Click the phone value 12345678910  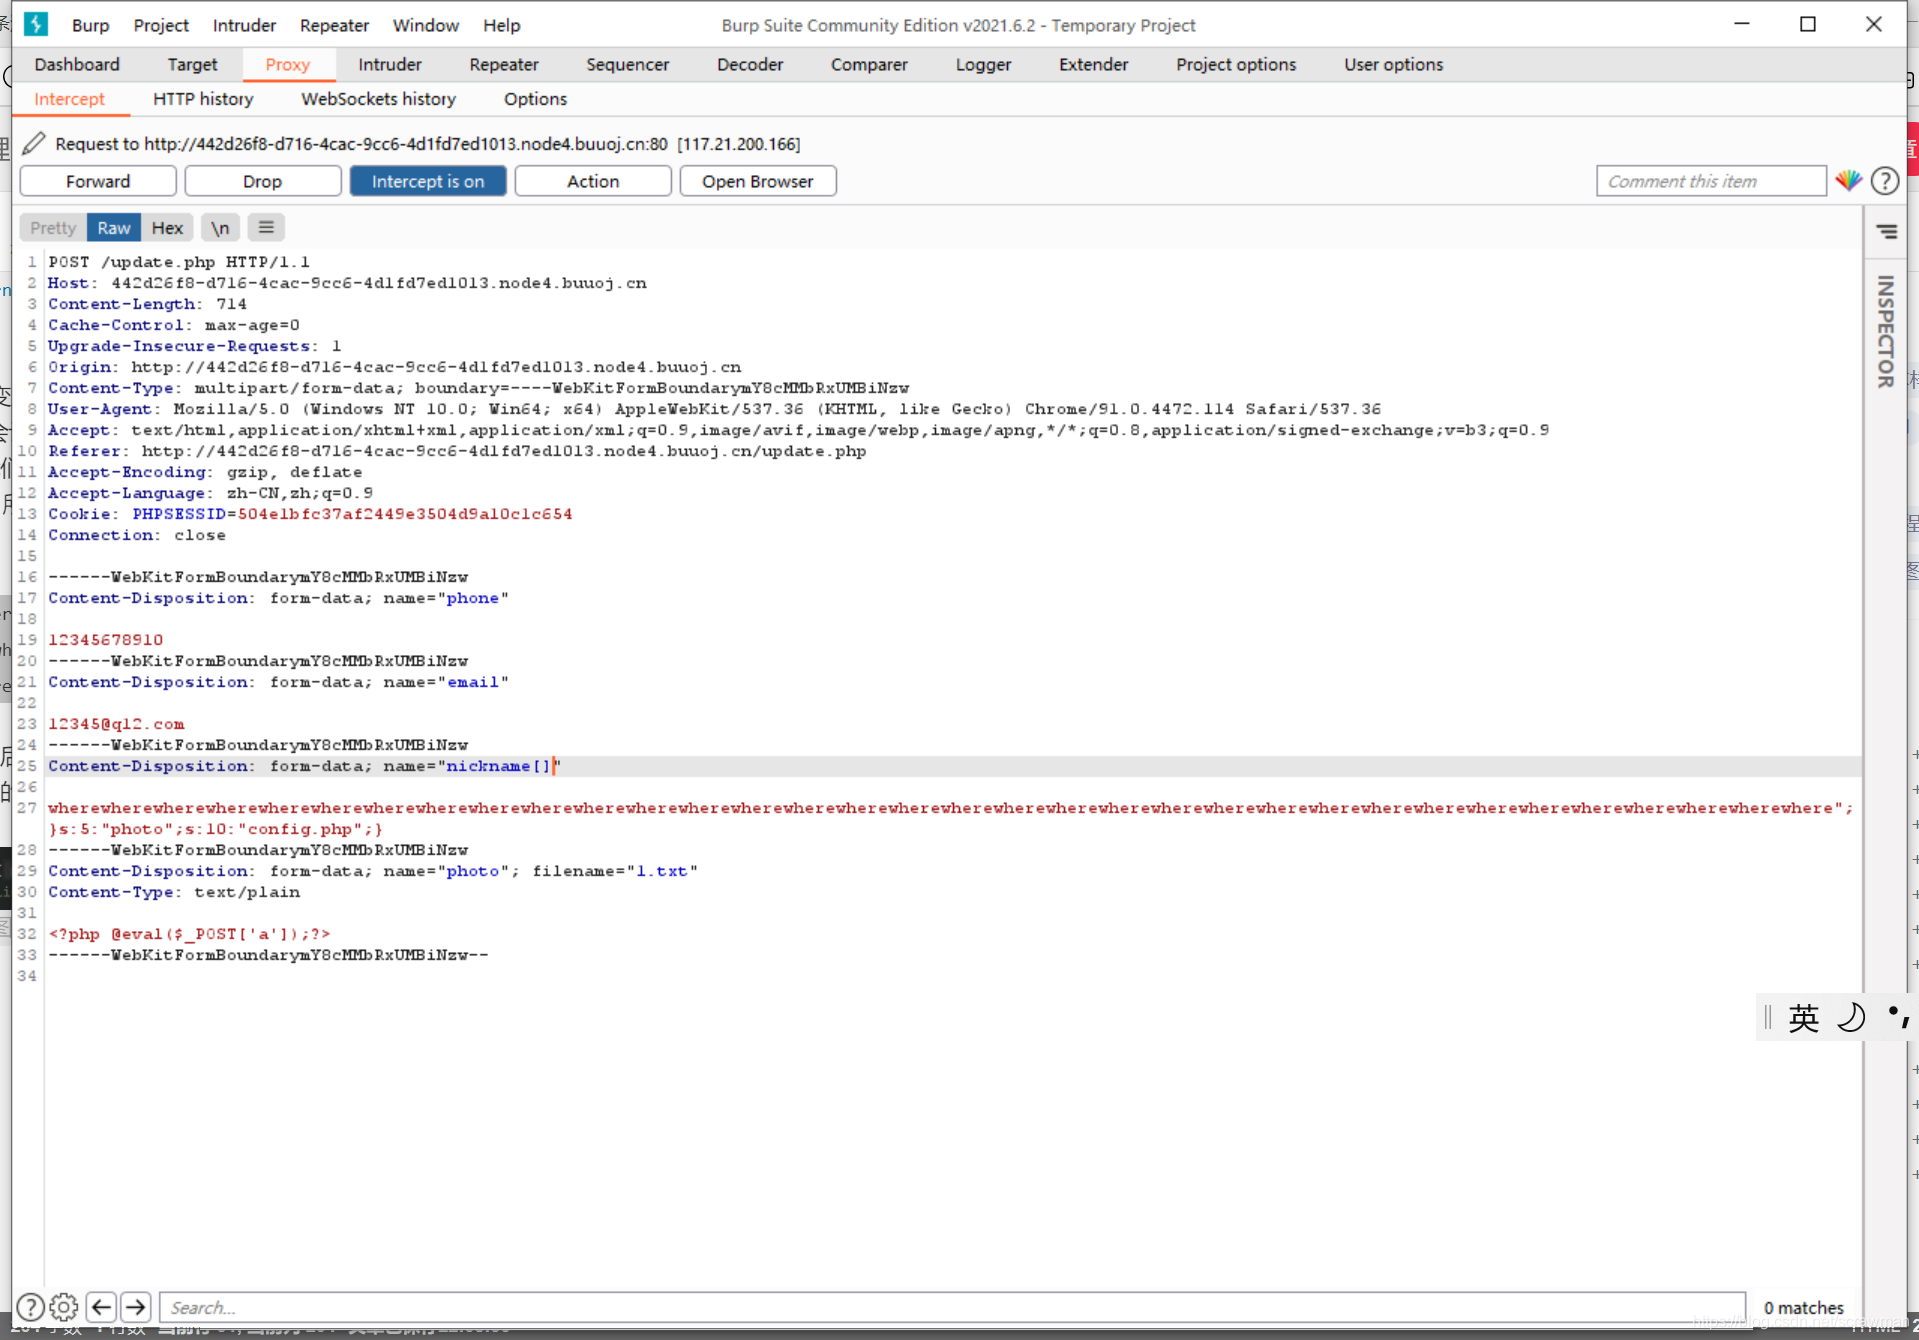click(106, 640)
